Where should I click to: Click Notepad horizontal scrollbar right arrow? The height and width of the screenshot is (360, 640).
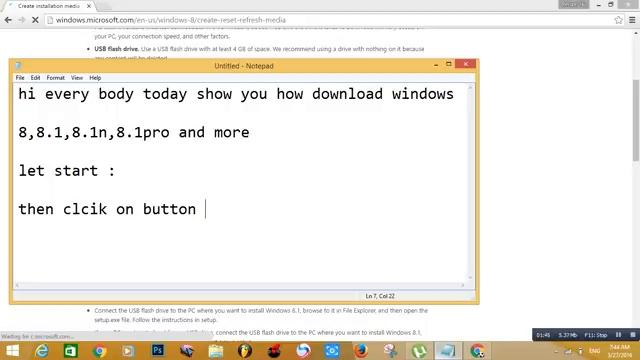(462, 285)
